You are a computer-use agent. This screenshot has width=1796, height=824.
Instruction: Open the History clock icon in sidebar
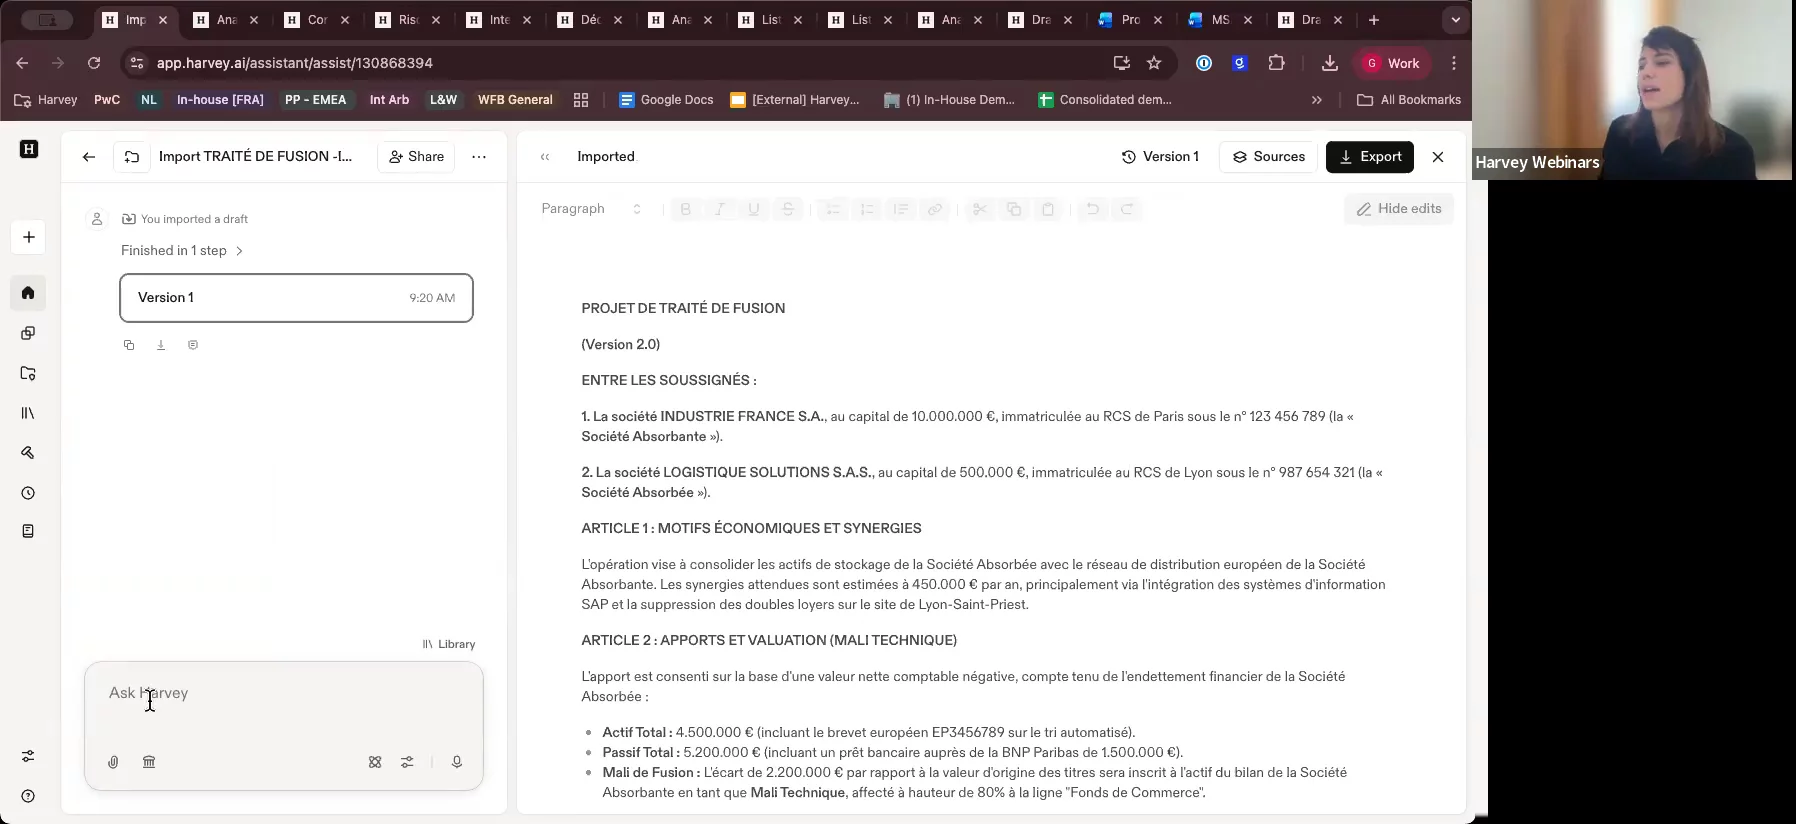point(28,493)
